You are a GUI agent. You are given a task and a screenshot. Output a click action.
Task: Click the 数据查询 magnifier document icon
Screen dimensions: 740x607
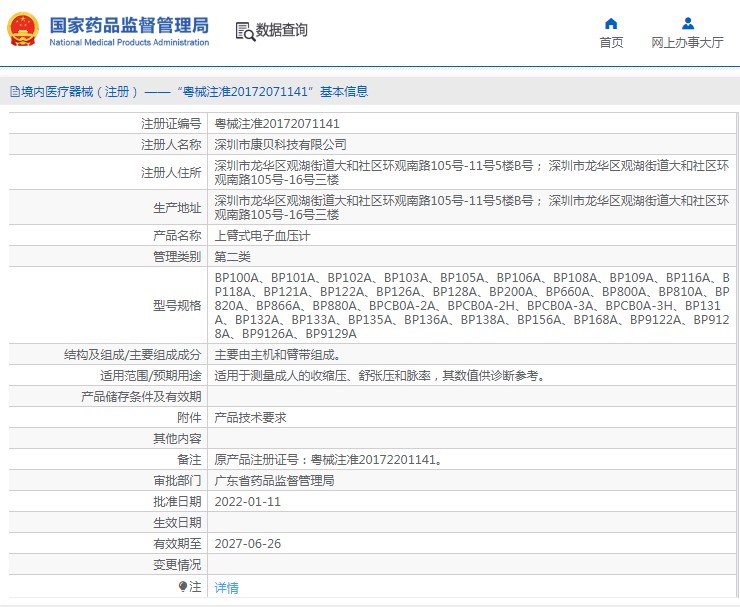click(244, 31)
